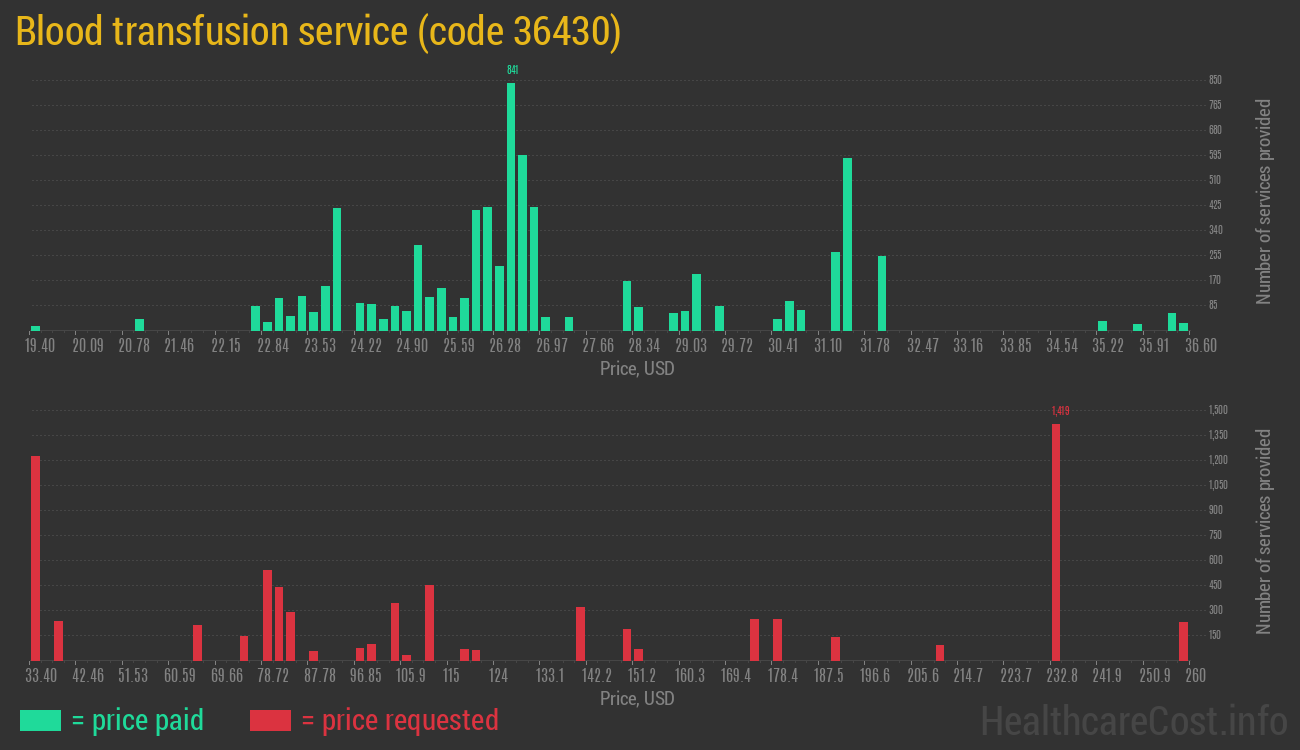The image size is (1300, 750).
Task: Click the red price requested legend swatch
Action: click(x=270, y=720)
